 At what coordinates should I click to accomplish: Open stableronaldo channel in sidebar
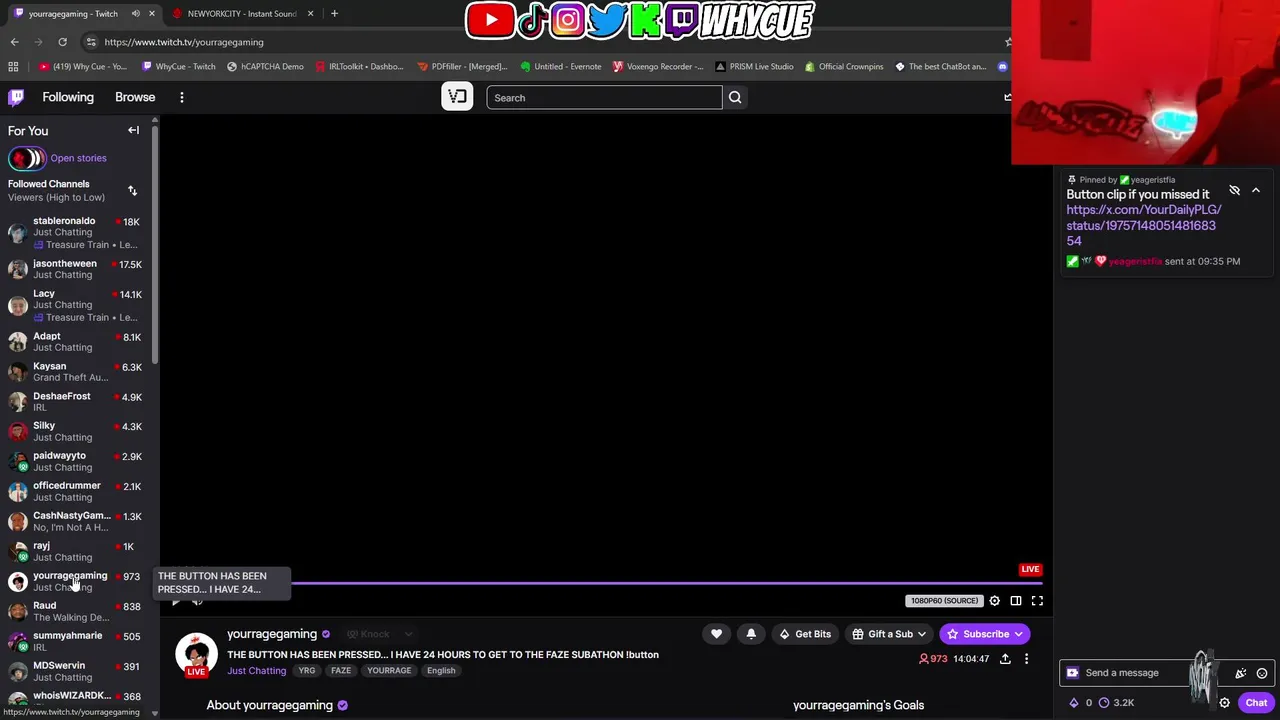[75, 232]
